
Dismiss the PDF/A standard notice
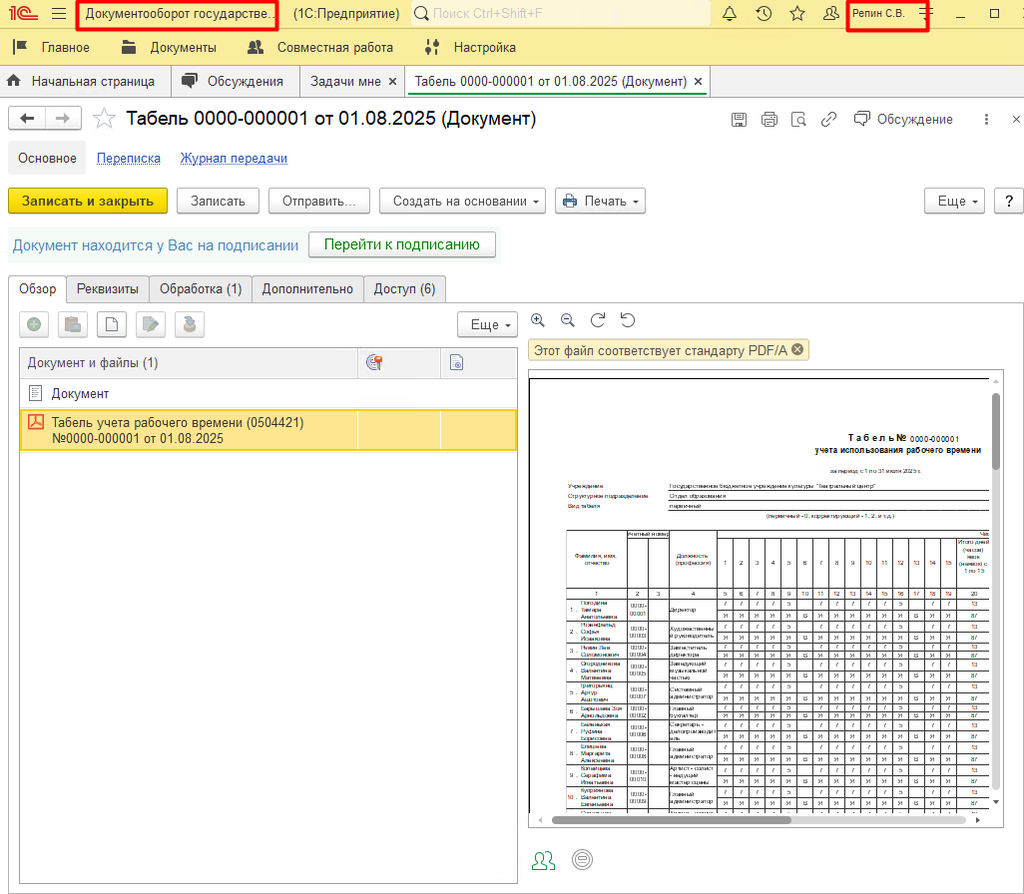coord(797,349)
